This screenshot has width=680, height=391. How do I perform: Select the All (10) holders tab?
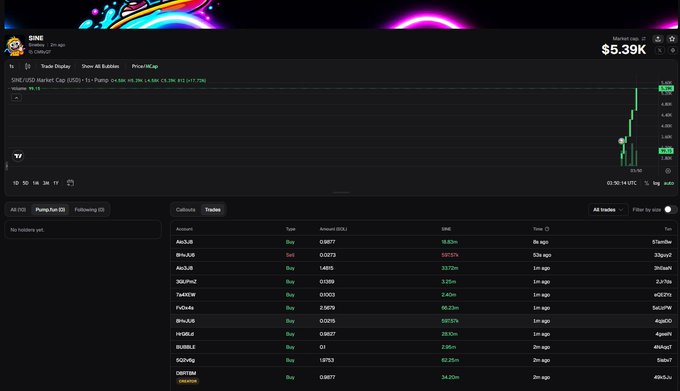18,210
